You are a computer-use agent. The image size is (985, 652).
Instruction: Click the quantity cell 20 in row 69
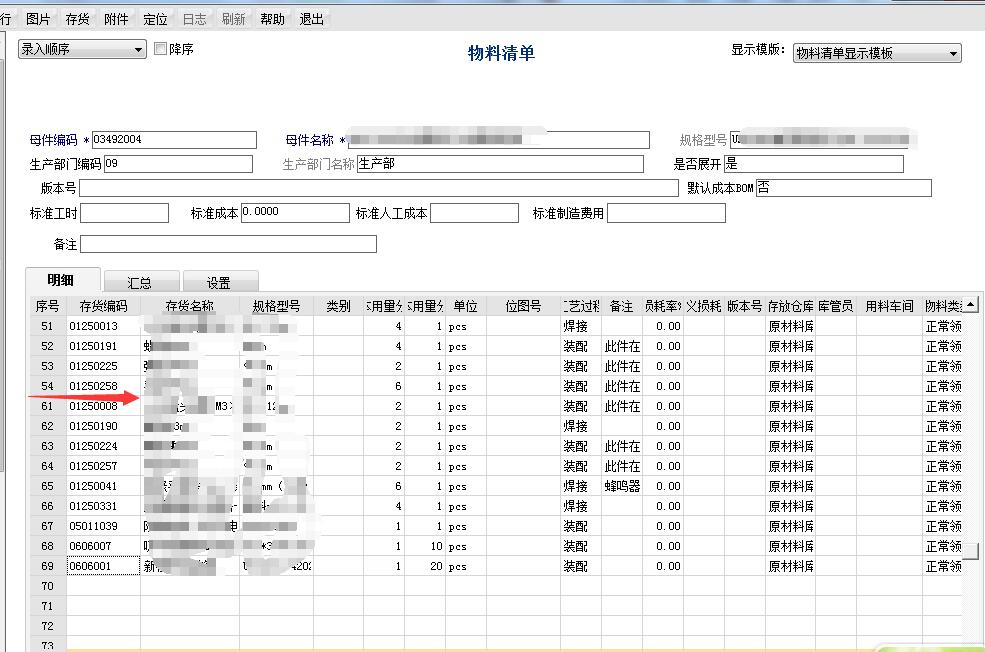[425, 566]
